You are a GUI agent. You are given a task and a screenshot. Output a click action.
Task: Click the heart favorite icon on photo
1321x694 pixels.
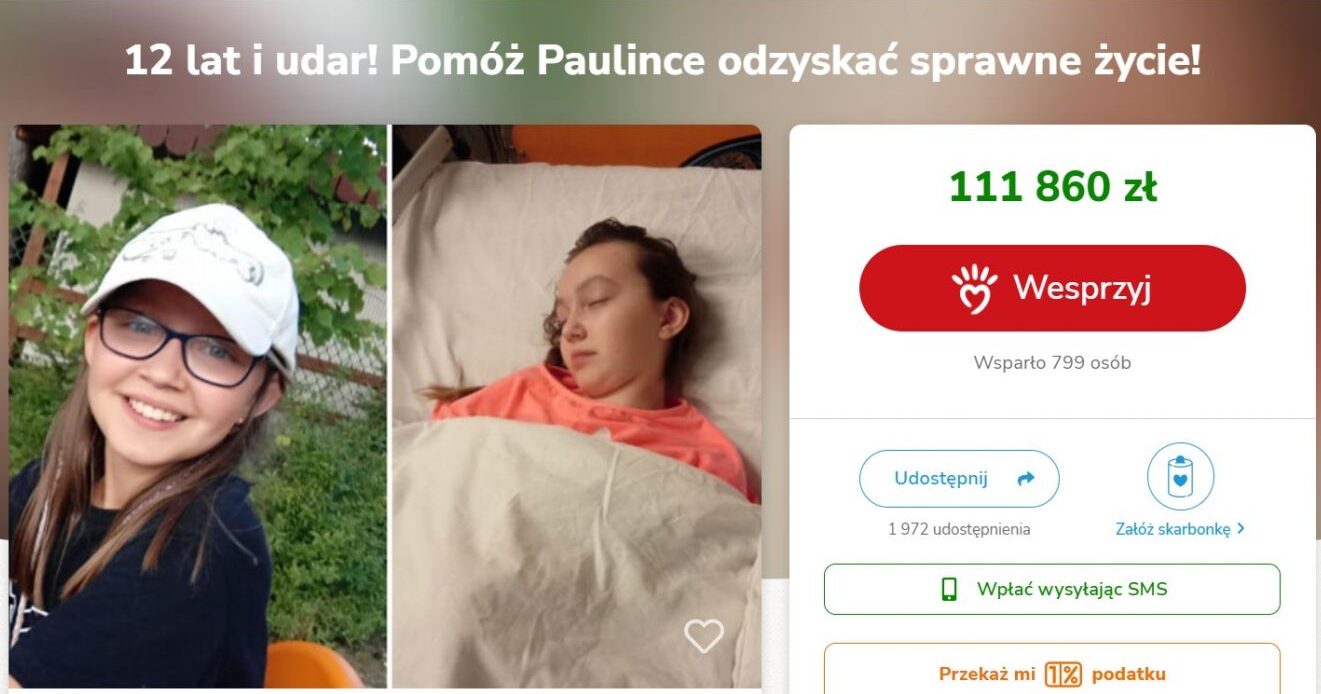pyautogui.click(x=703, y=635)
